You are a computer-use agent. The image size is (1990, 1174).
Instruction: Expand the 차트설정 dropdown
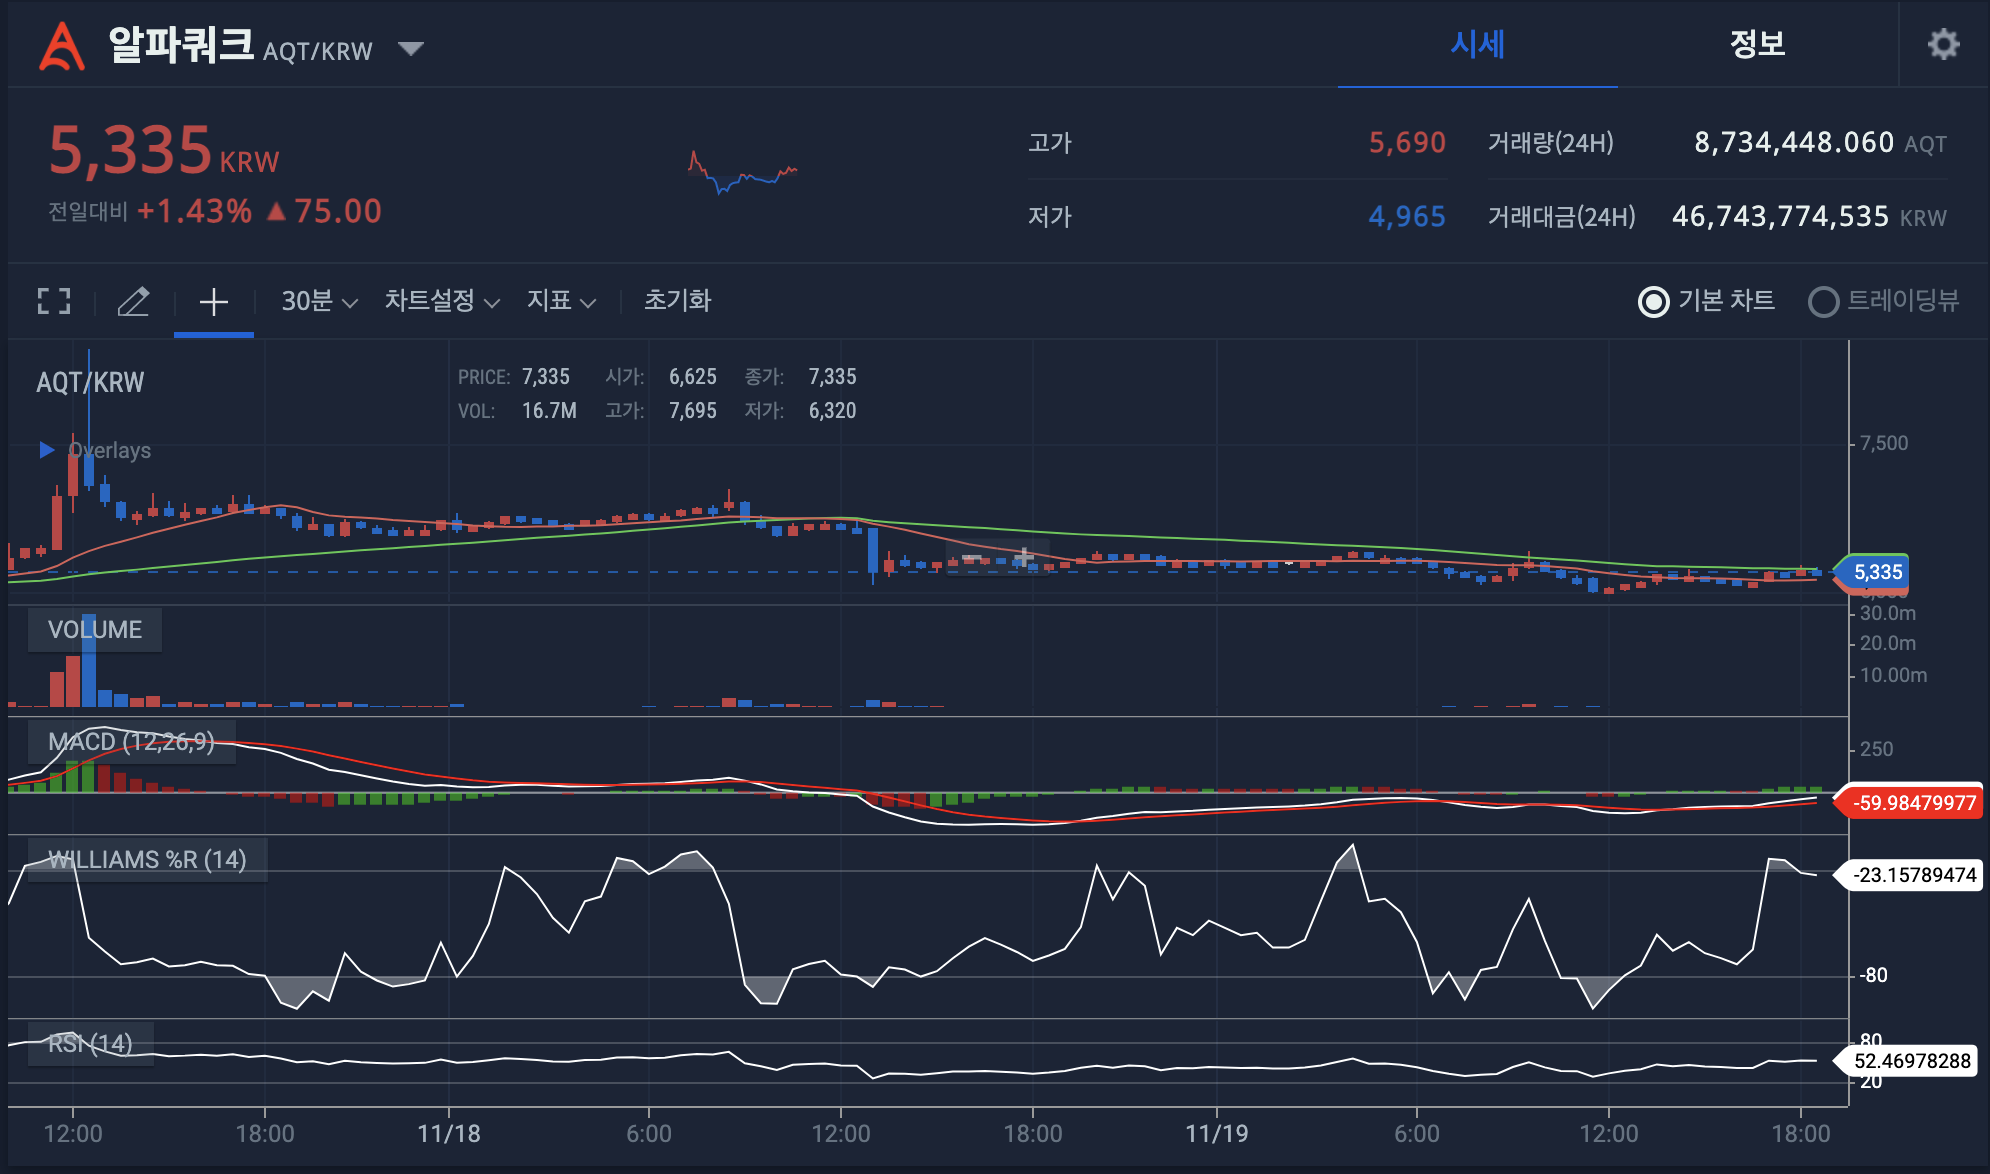click(x=441, y=301)
